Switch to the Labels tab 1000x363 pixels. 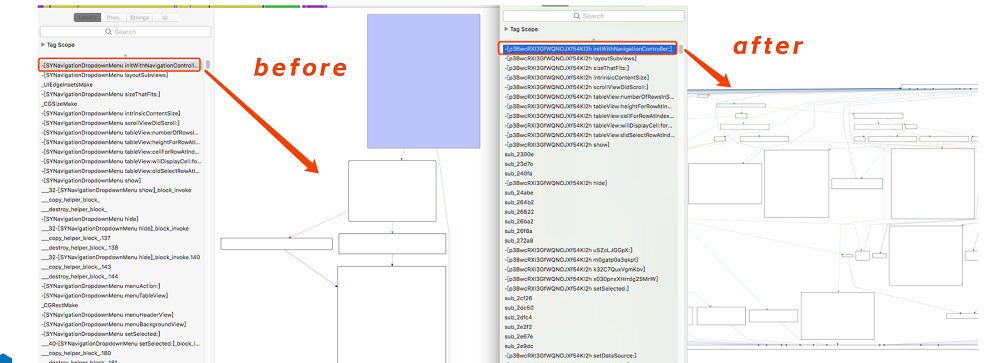point(86,18)
